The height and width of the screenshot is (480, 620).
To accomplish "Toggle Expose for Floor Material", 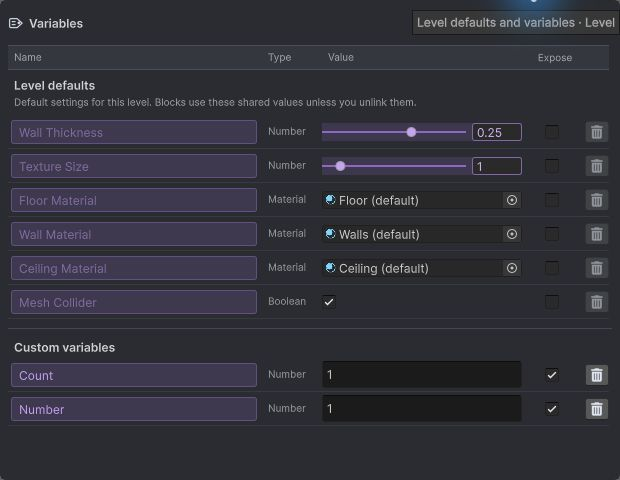I will [x=552, y=200].
